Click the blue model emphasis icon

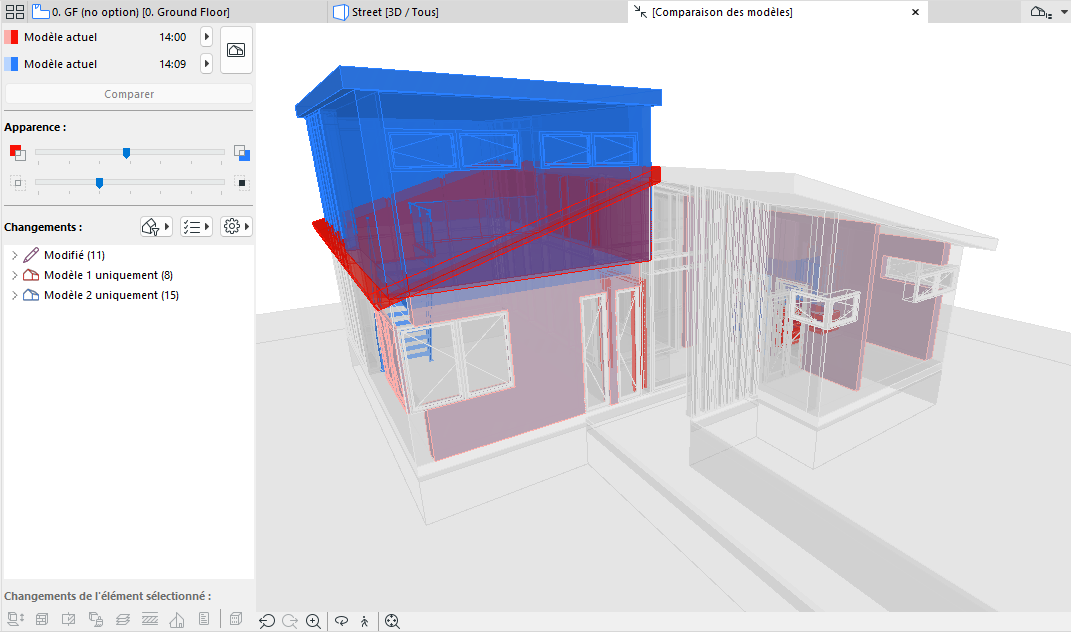point(242,152)
